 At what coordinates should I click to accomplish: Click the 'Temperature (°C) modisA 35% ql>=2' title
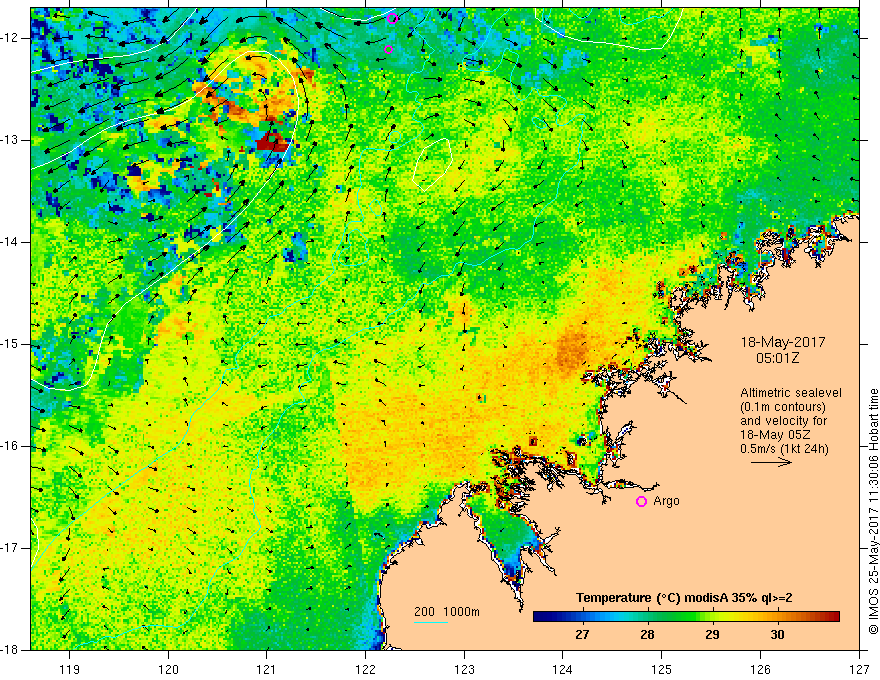pos(684,598)
